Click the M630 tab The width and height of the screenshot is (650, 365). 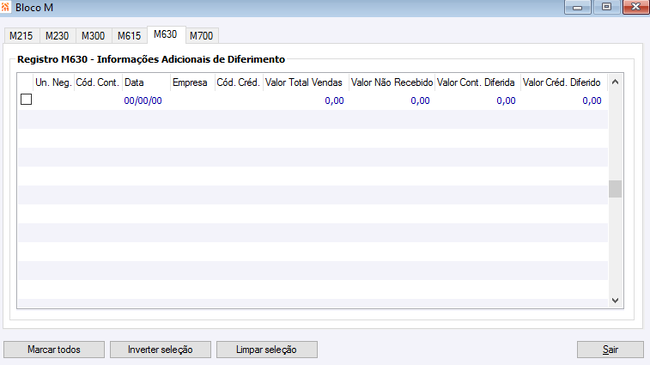[x=165, y=34]
